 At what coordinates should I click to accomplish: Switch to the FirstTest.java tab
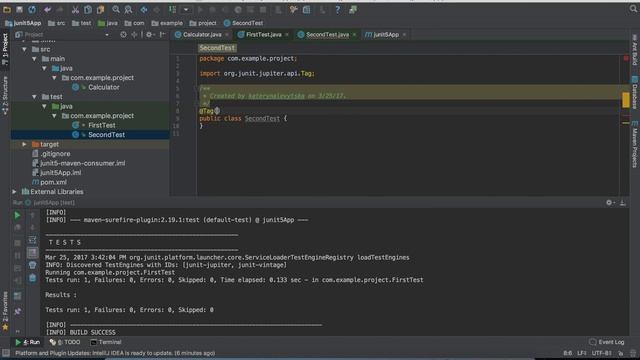click(x=263, y=35)
